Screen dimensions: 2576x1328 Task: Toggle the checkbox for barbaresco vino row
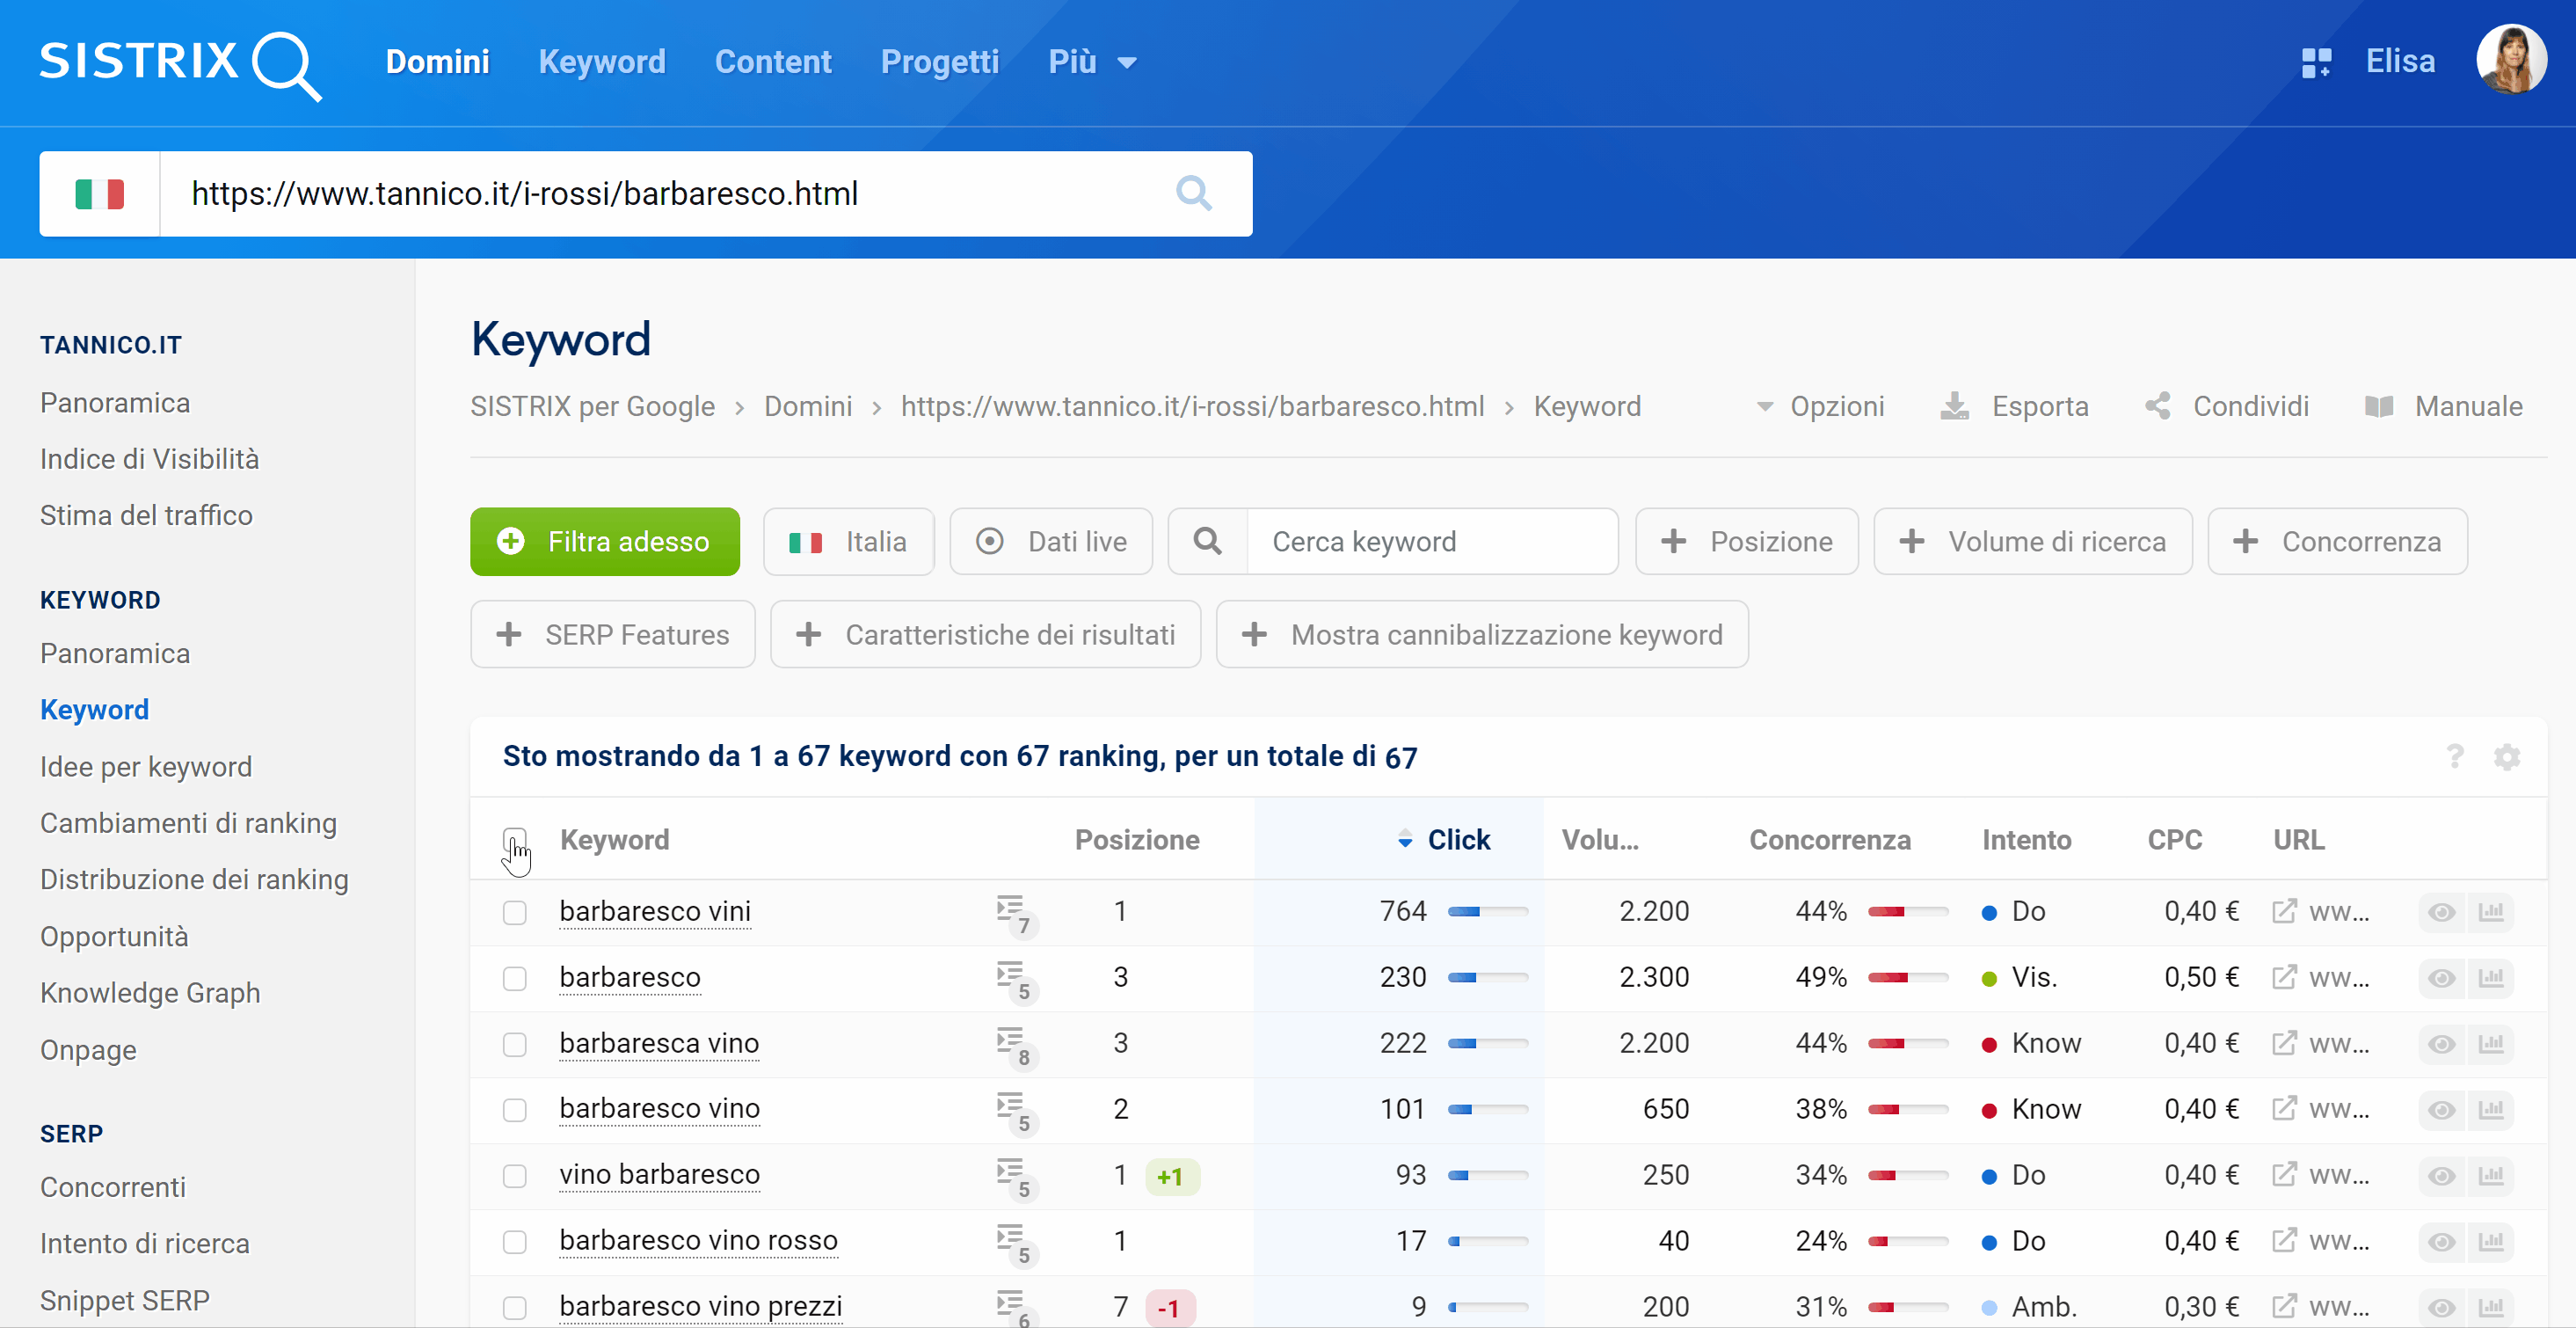point(516,1108)
